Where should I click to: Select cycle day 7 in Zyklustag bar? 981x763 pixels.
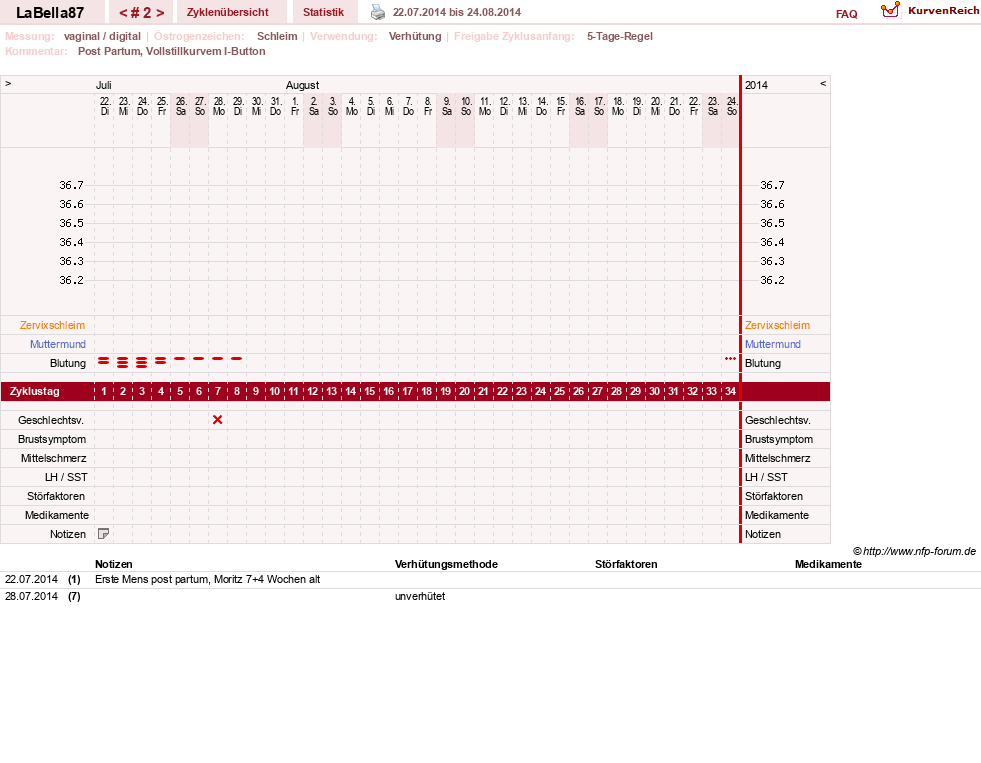(218, 391)
